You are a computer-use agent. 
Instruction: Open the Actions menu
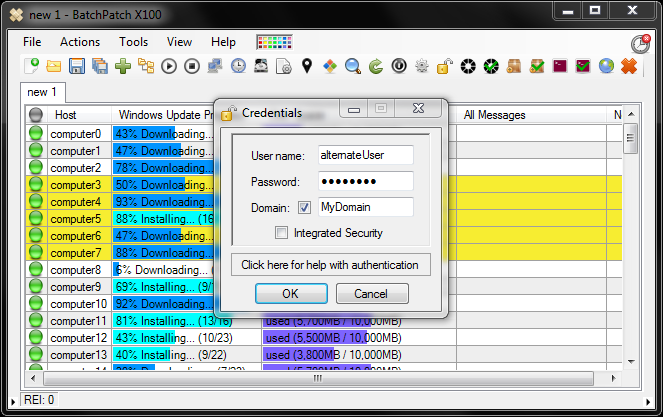click(x=80, y=42)
